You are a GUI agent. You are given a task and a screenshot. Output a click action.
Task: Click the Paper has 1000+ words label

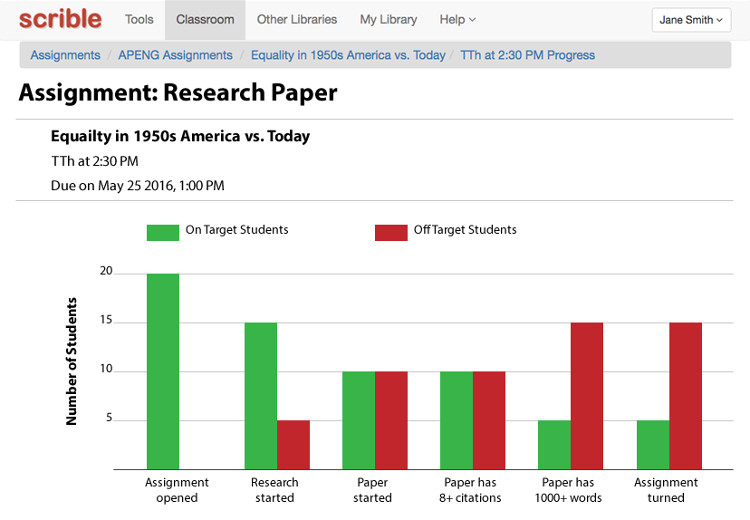point(568,490)
